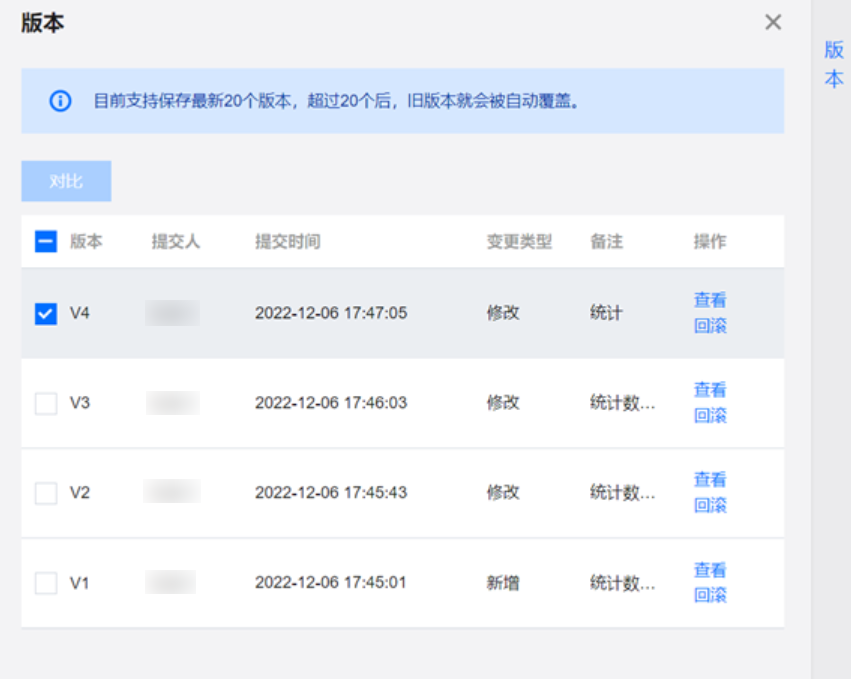This screenshot has height=679, width=851.
Task: Check the V3 version checkbox
Action: (46, 403)
